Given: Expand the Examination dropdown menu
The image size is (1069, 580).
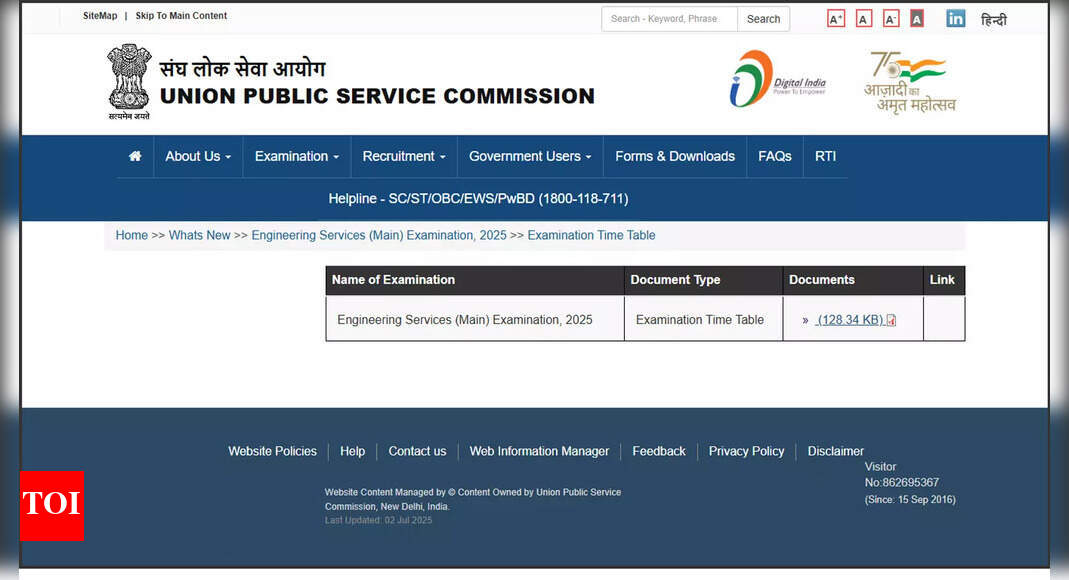Looking at the screenshot, I should pos(296,157).
